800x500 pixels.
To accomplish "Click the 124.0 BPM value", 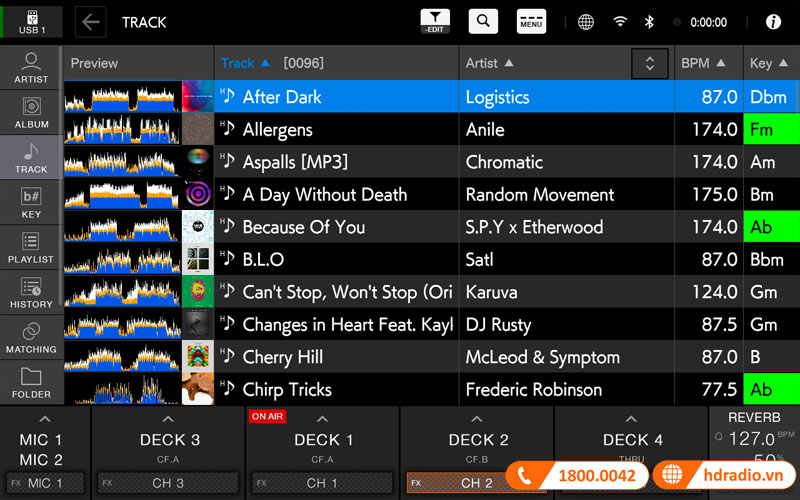I will (714, 292).
